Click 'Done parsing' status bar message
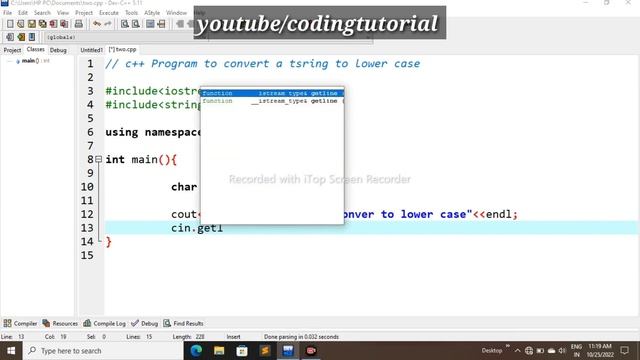 point(301,337)
